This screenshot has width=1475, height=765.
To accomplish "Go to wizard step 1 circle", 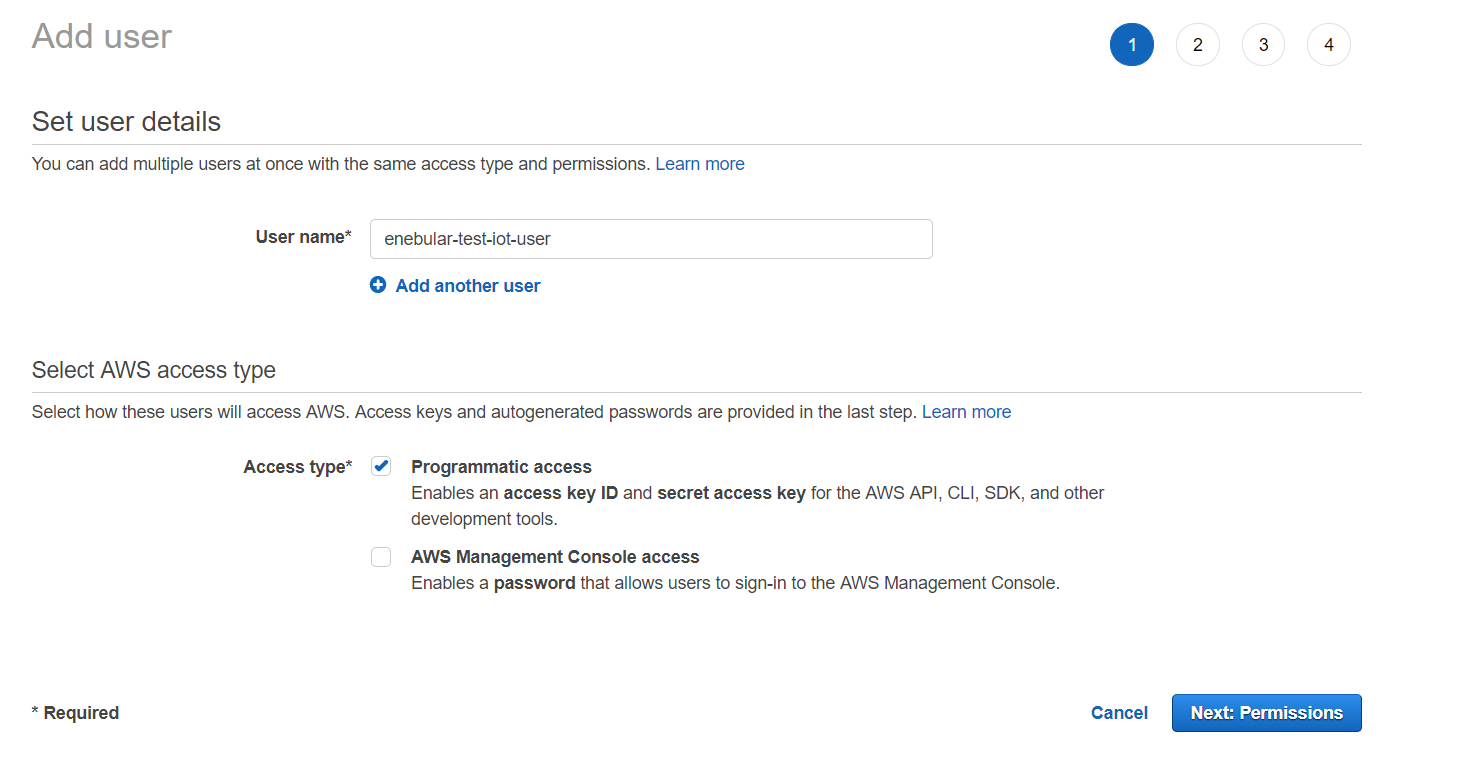I will pyautogui.click(x=1132, y=45).
